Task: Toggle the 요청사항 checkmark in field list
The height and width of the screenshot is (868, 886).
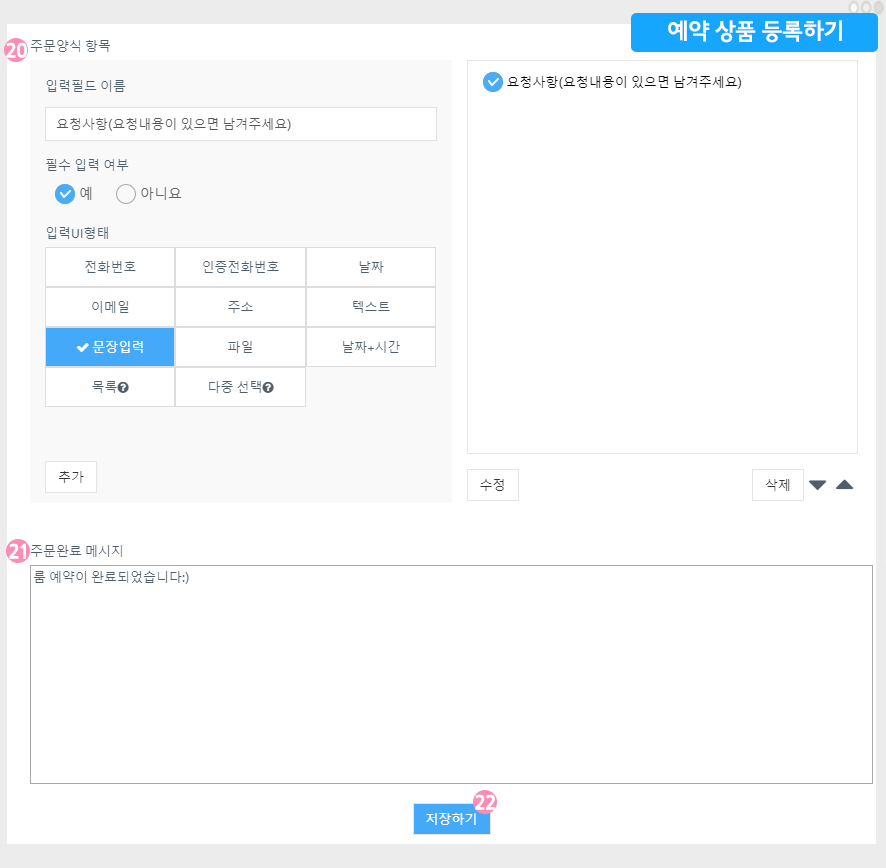Action: click(493, 82)
